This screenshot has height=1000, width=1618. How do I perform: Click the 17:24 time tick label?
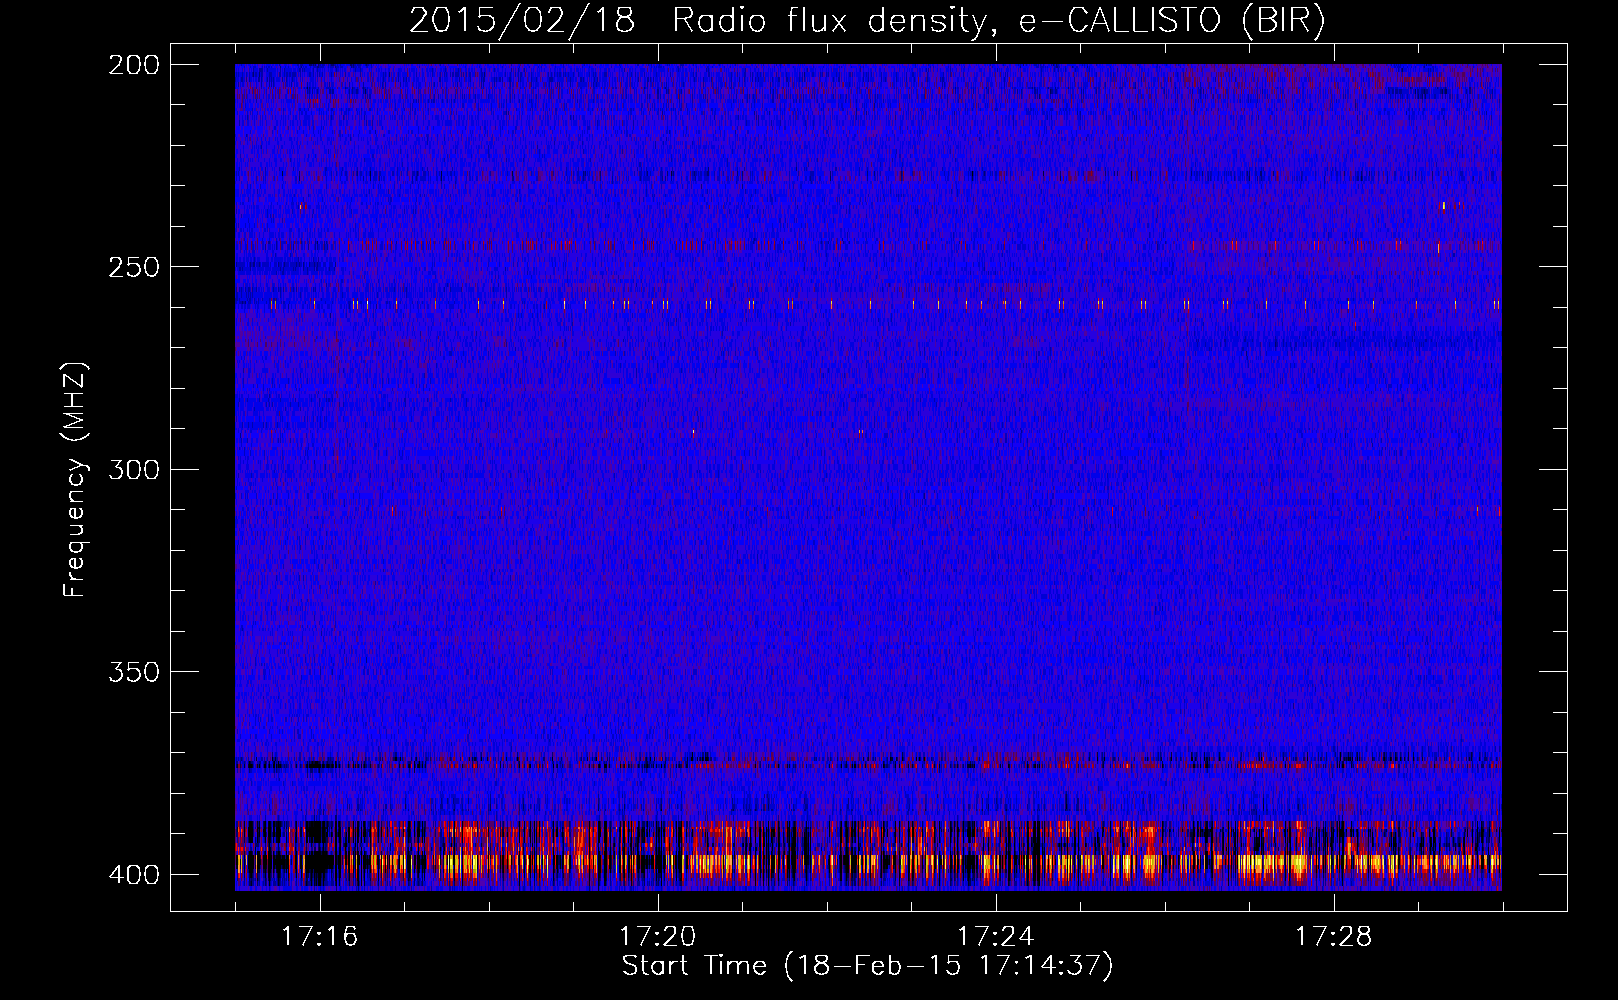tap(995, 937)
